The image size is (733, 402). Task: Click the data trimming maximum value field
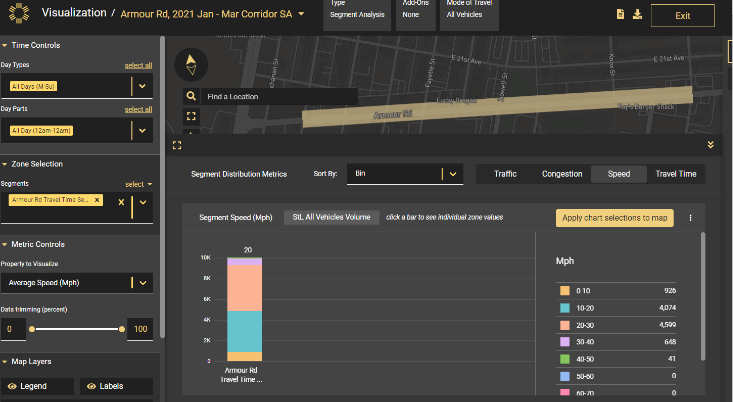[140, 329]
